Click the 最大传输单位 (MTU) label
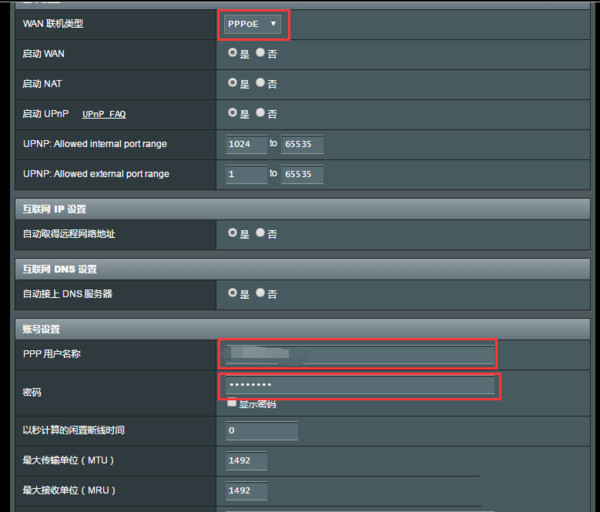This screenshot has height=512, width=600. 68,460
